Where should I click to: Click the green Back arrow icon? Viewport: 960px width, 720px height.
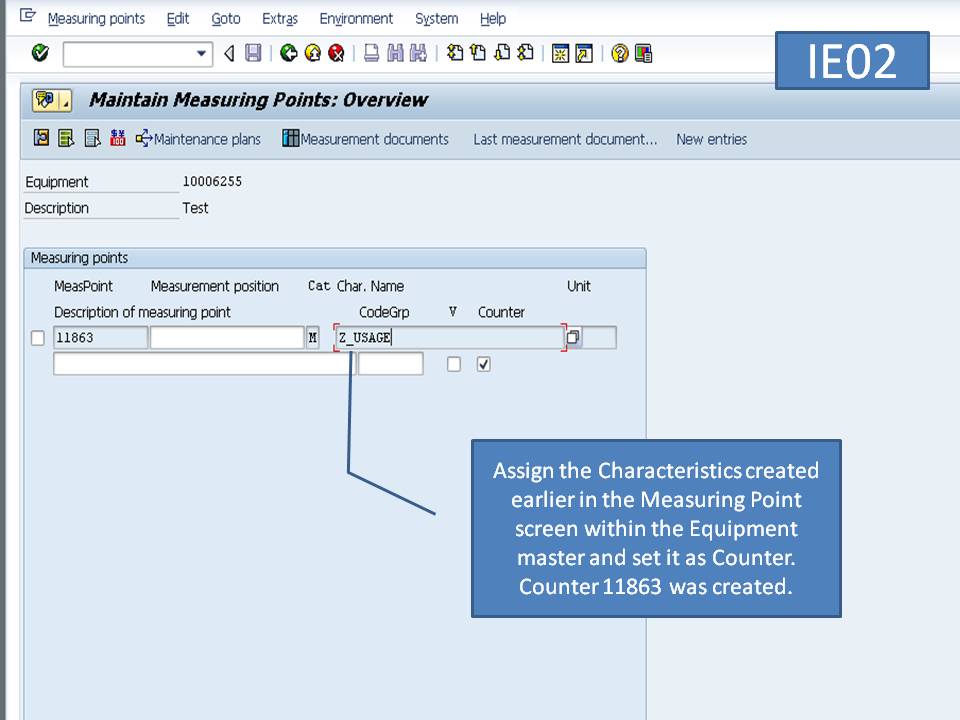click(x=288, y=53)
